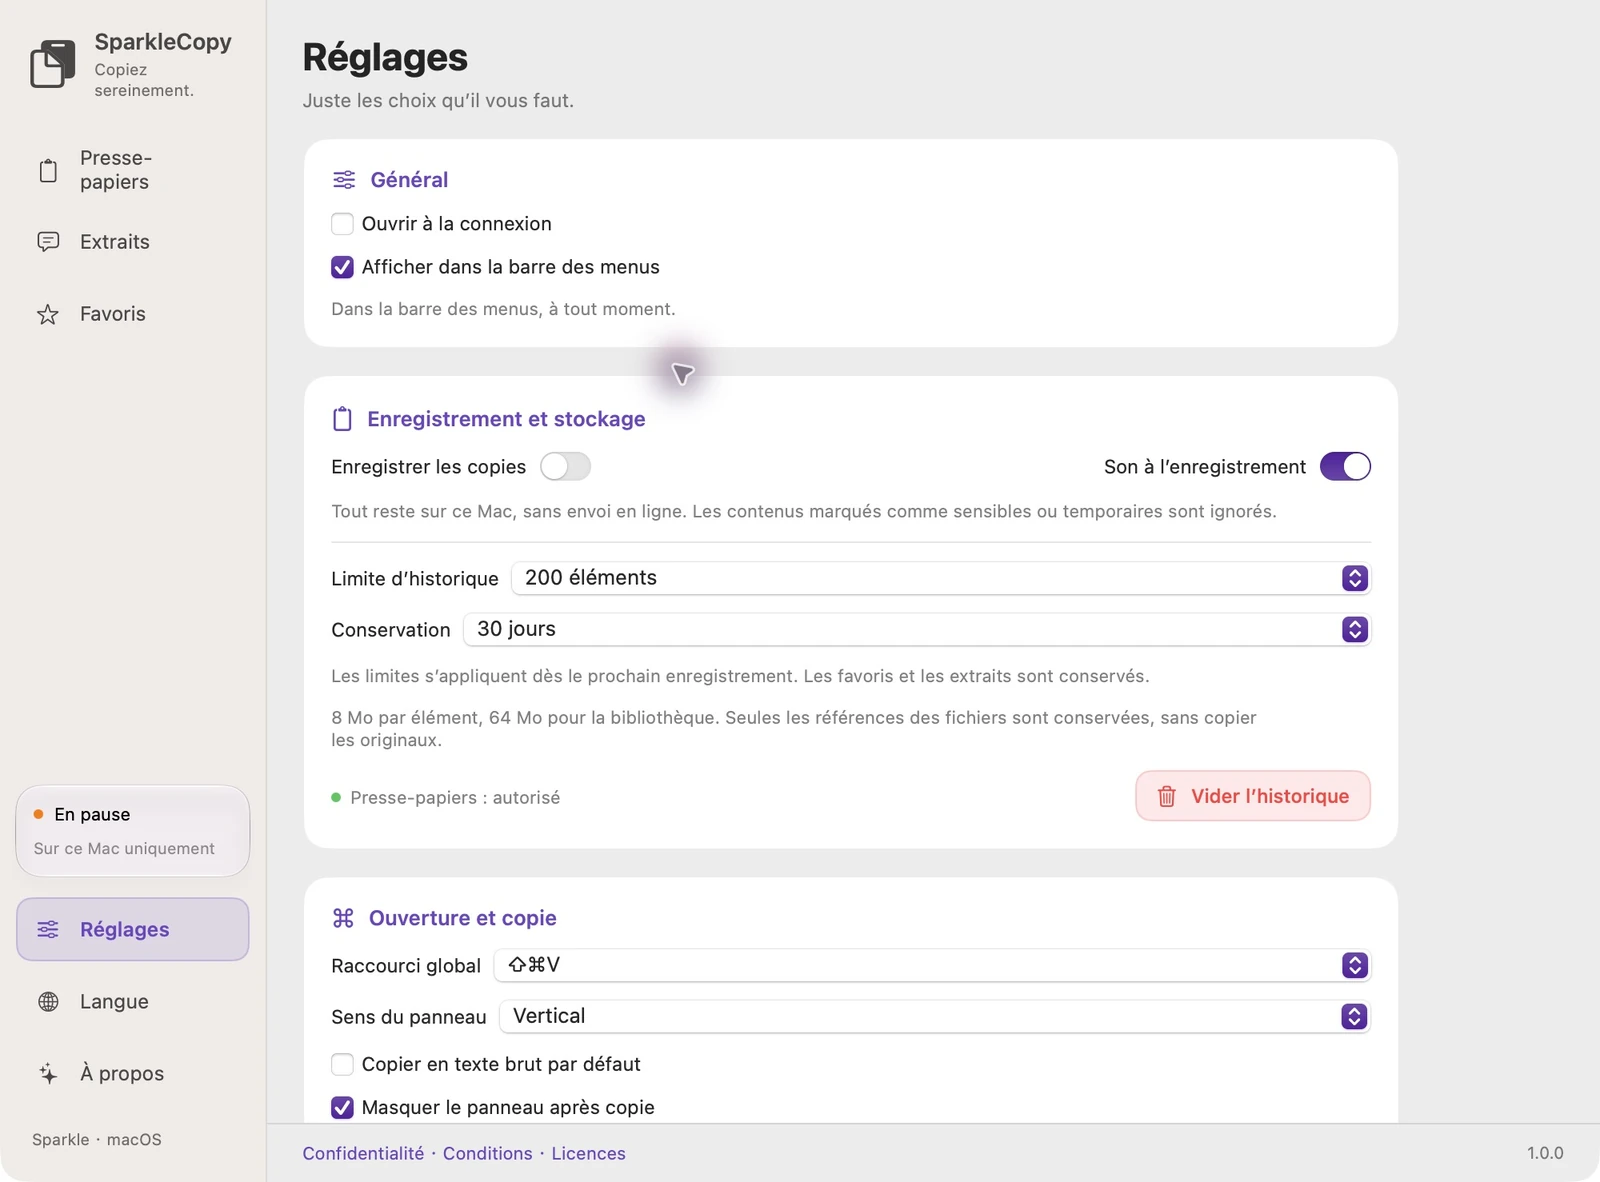Click the Enregistrement et stockage section title
The image size is (1600, 1182).
click(506, 419)
